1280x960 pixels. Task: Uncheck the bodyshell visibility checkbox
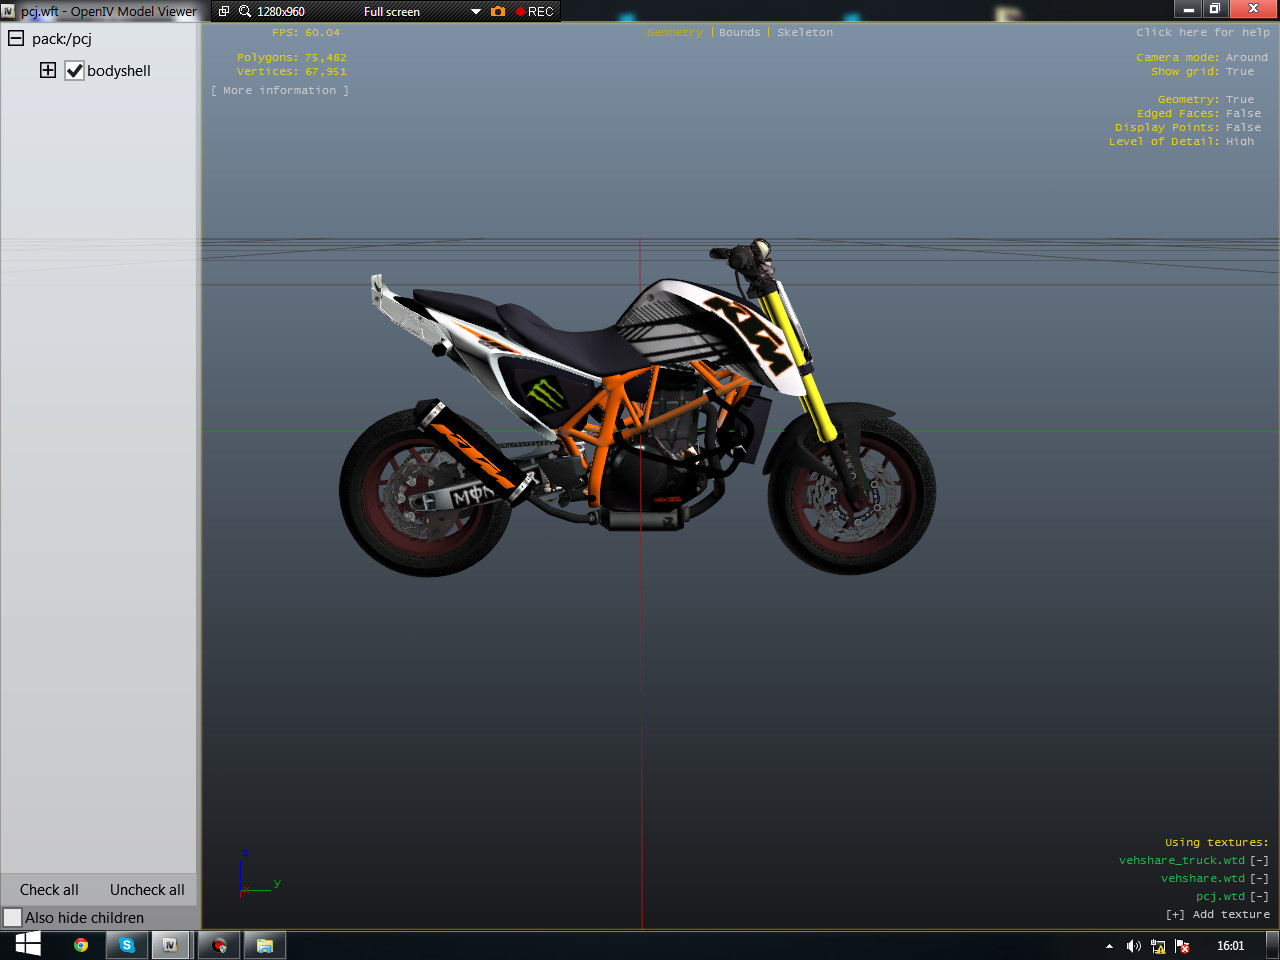pyautogui.click(x=74, y=70)
